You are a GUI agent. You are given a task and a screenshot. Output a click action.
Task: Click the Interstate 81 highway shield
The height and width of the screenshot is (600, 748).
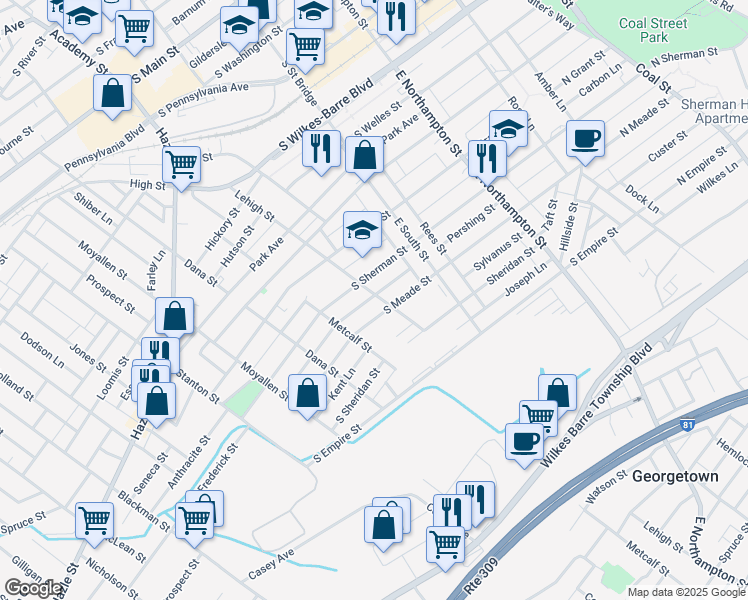pyautogui.click(x=686, y=425)
